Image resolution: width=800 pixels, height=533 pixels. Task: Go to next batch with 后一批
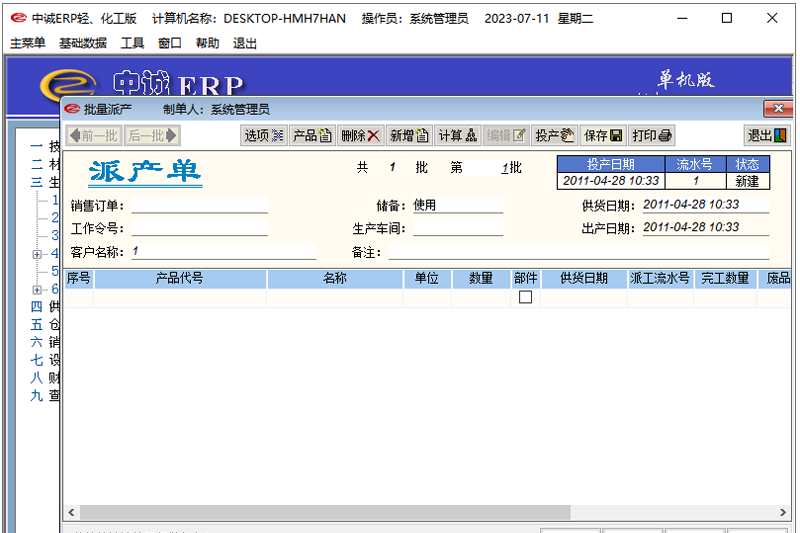tap(152, 136)
